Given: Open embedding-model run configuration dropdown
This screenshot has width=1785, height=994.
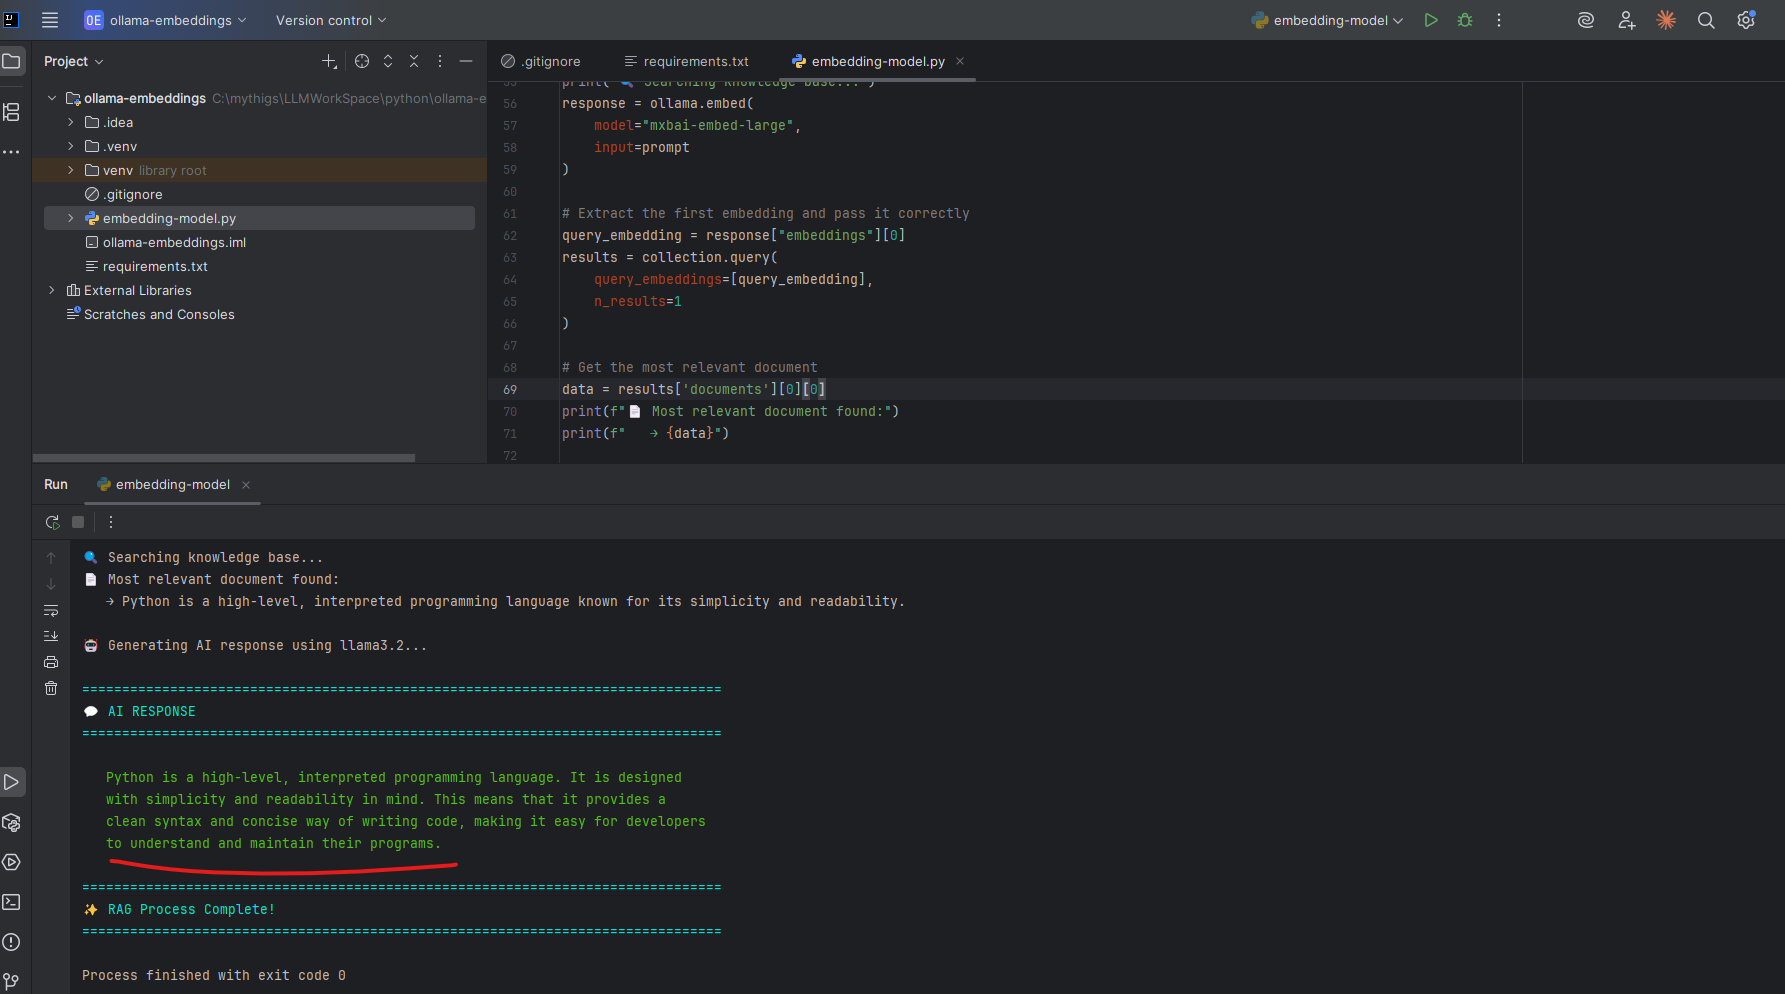Looking at the screenshot, I should tap(1327, 20).
